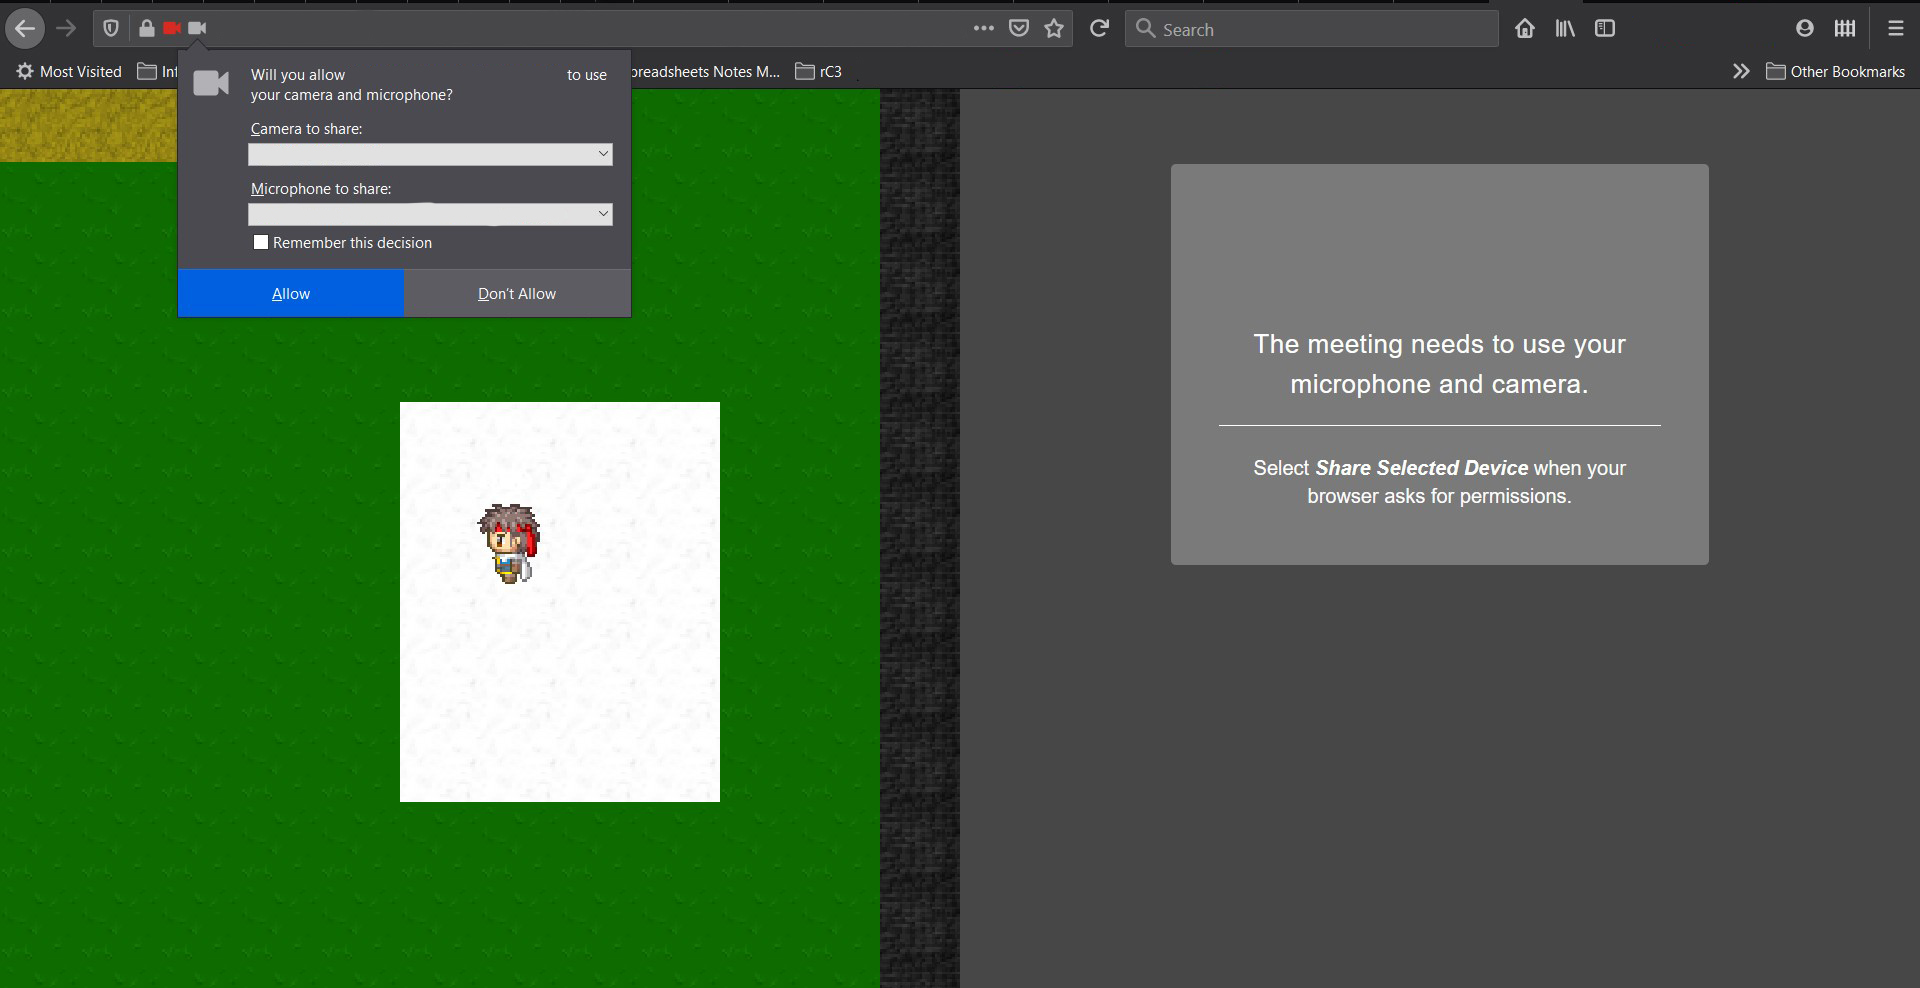Screen dimensions: 1920x988
Task: Bookmark this page with the star icon
Action: coord(1054,29)
